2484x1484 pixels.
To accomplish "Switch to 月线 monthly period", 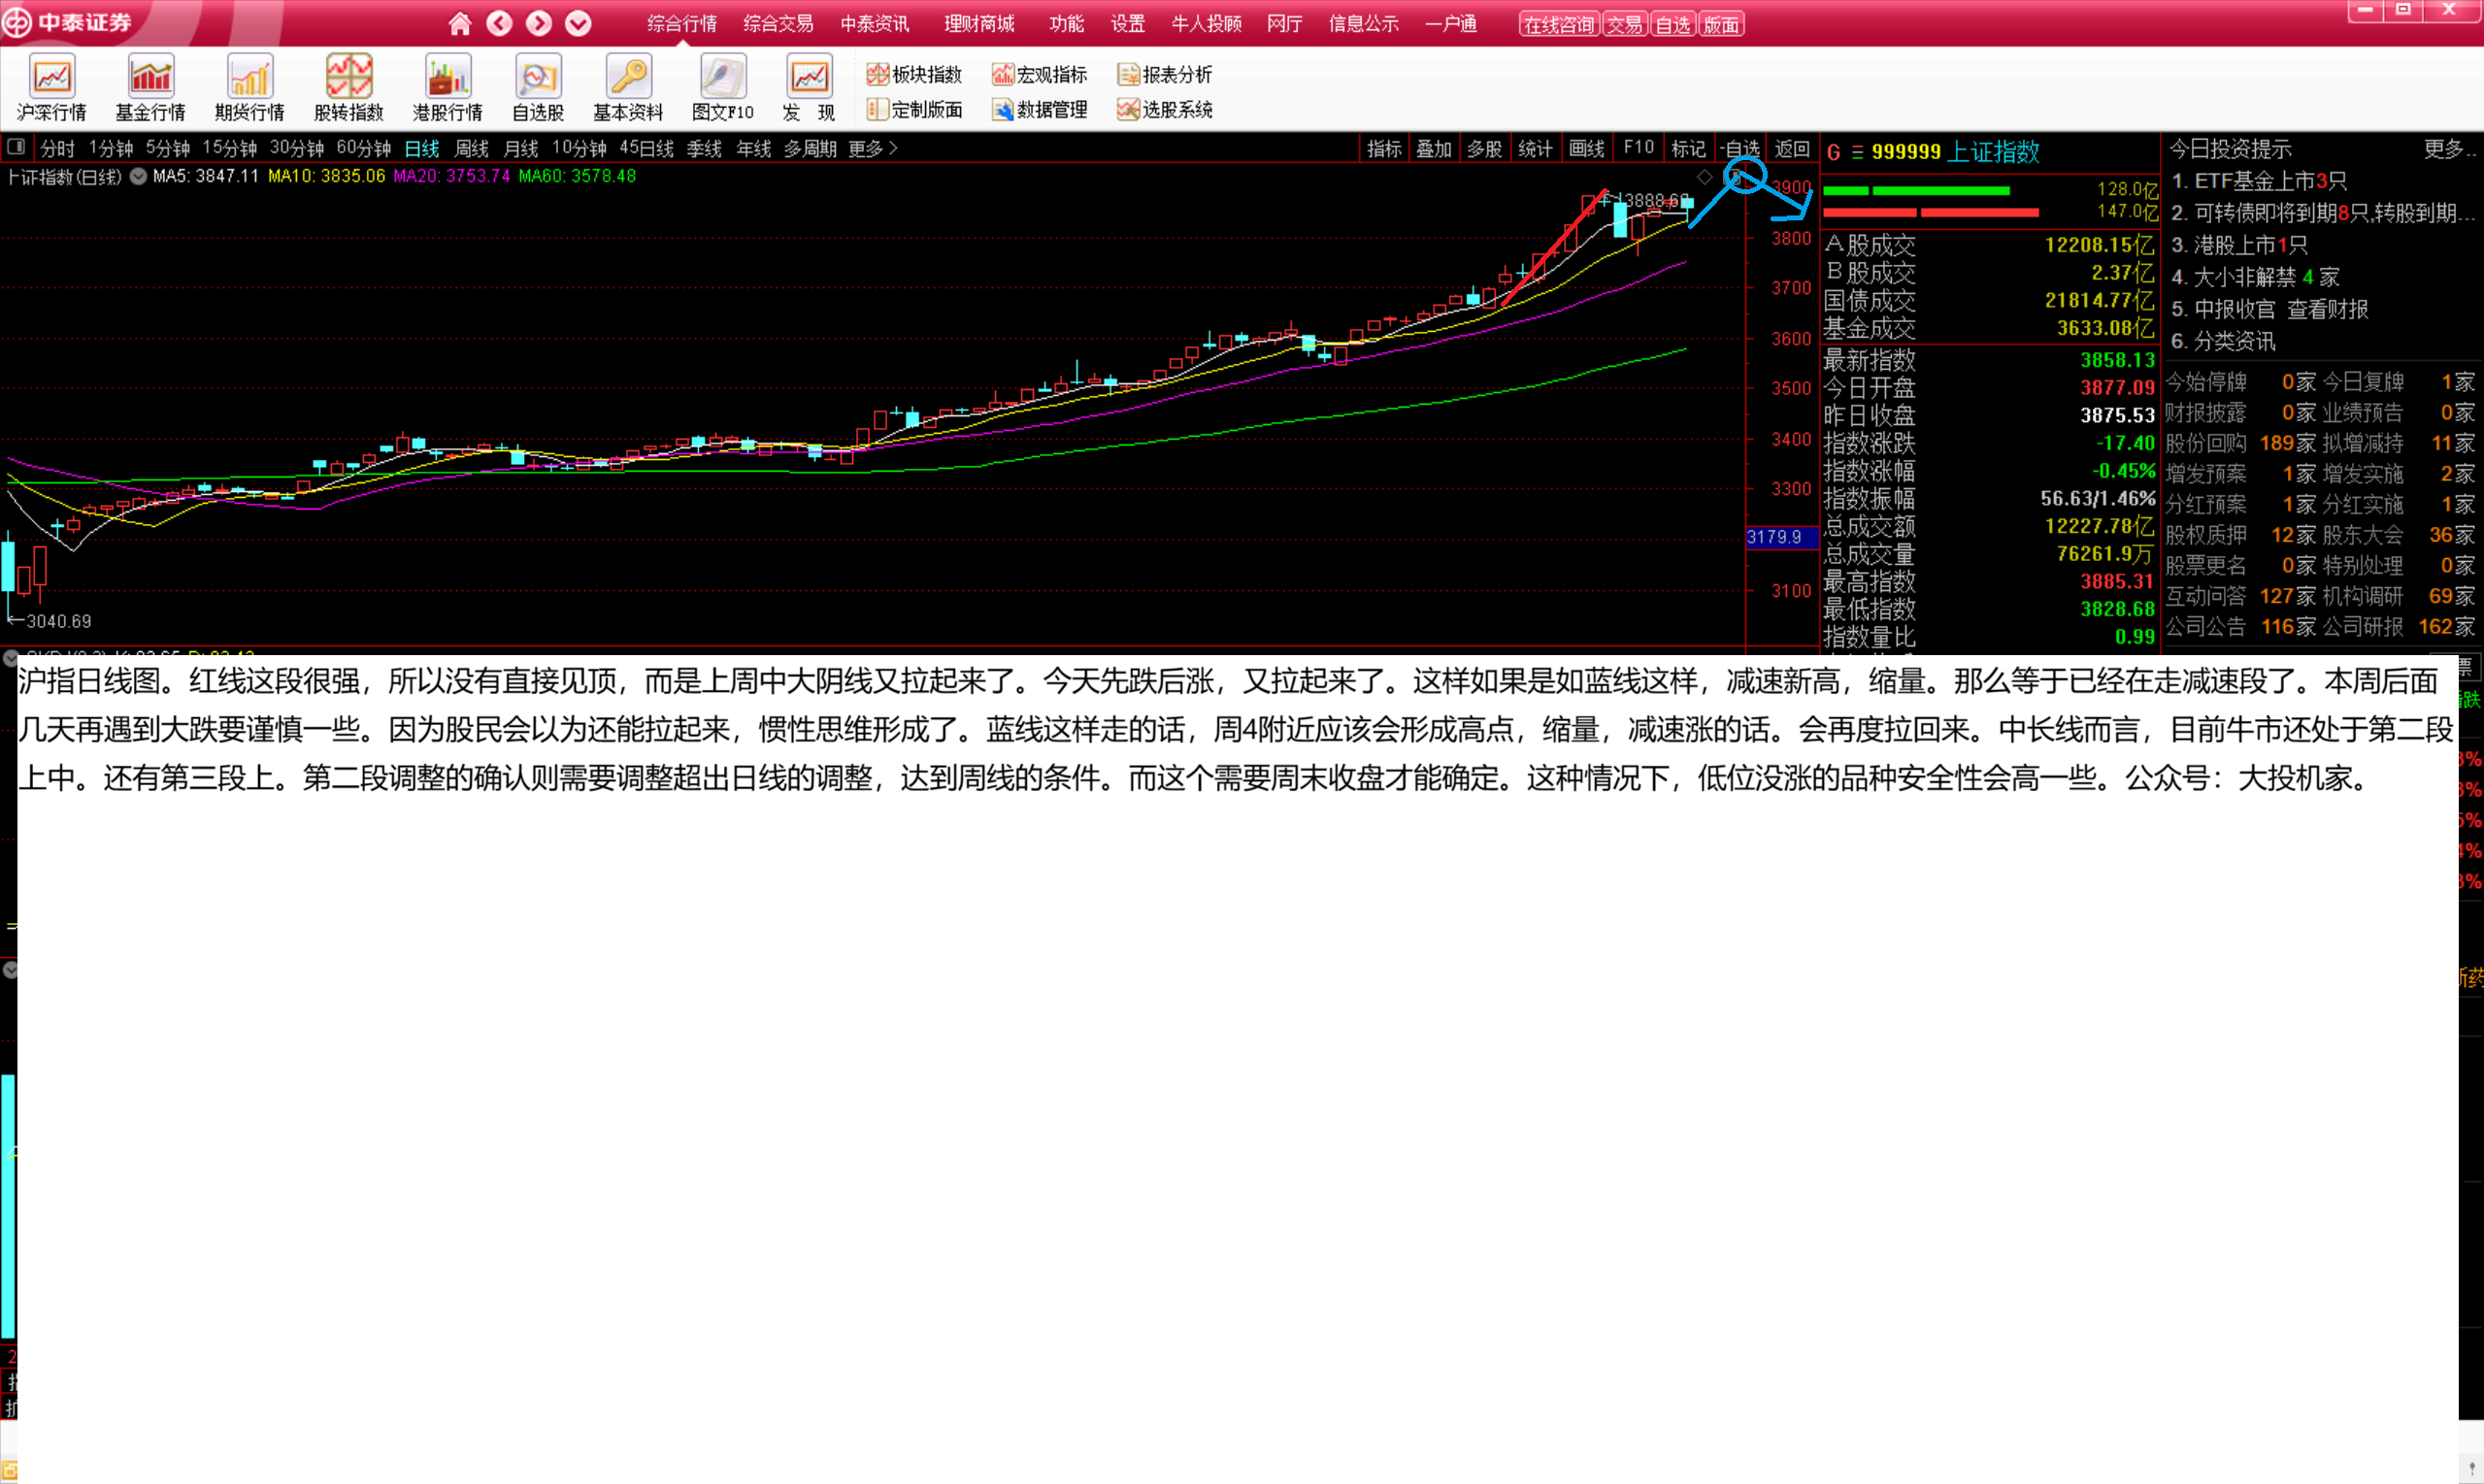I will [521, 148].
